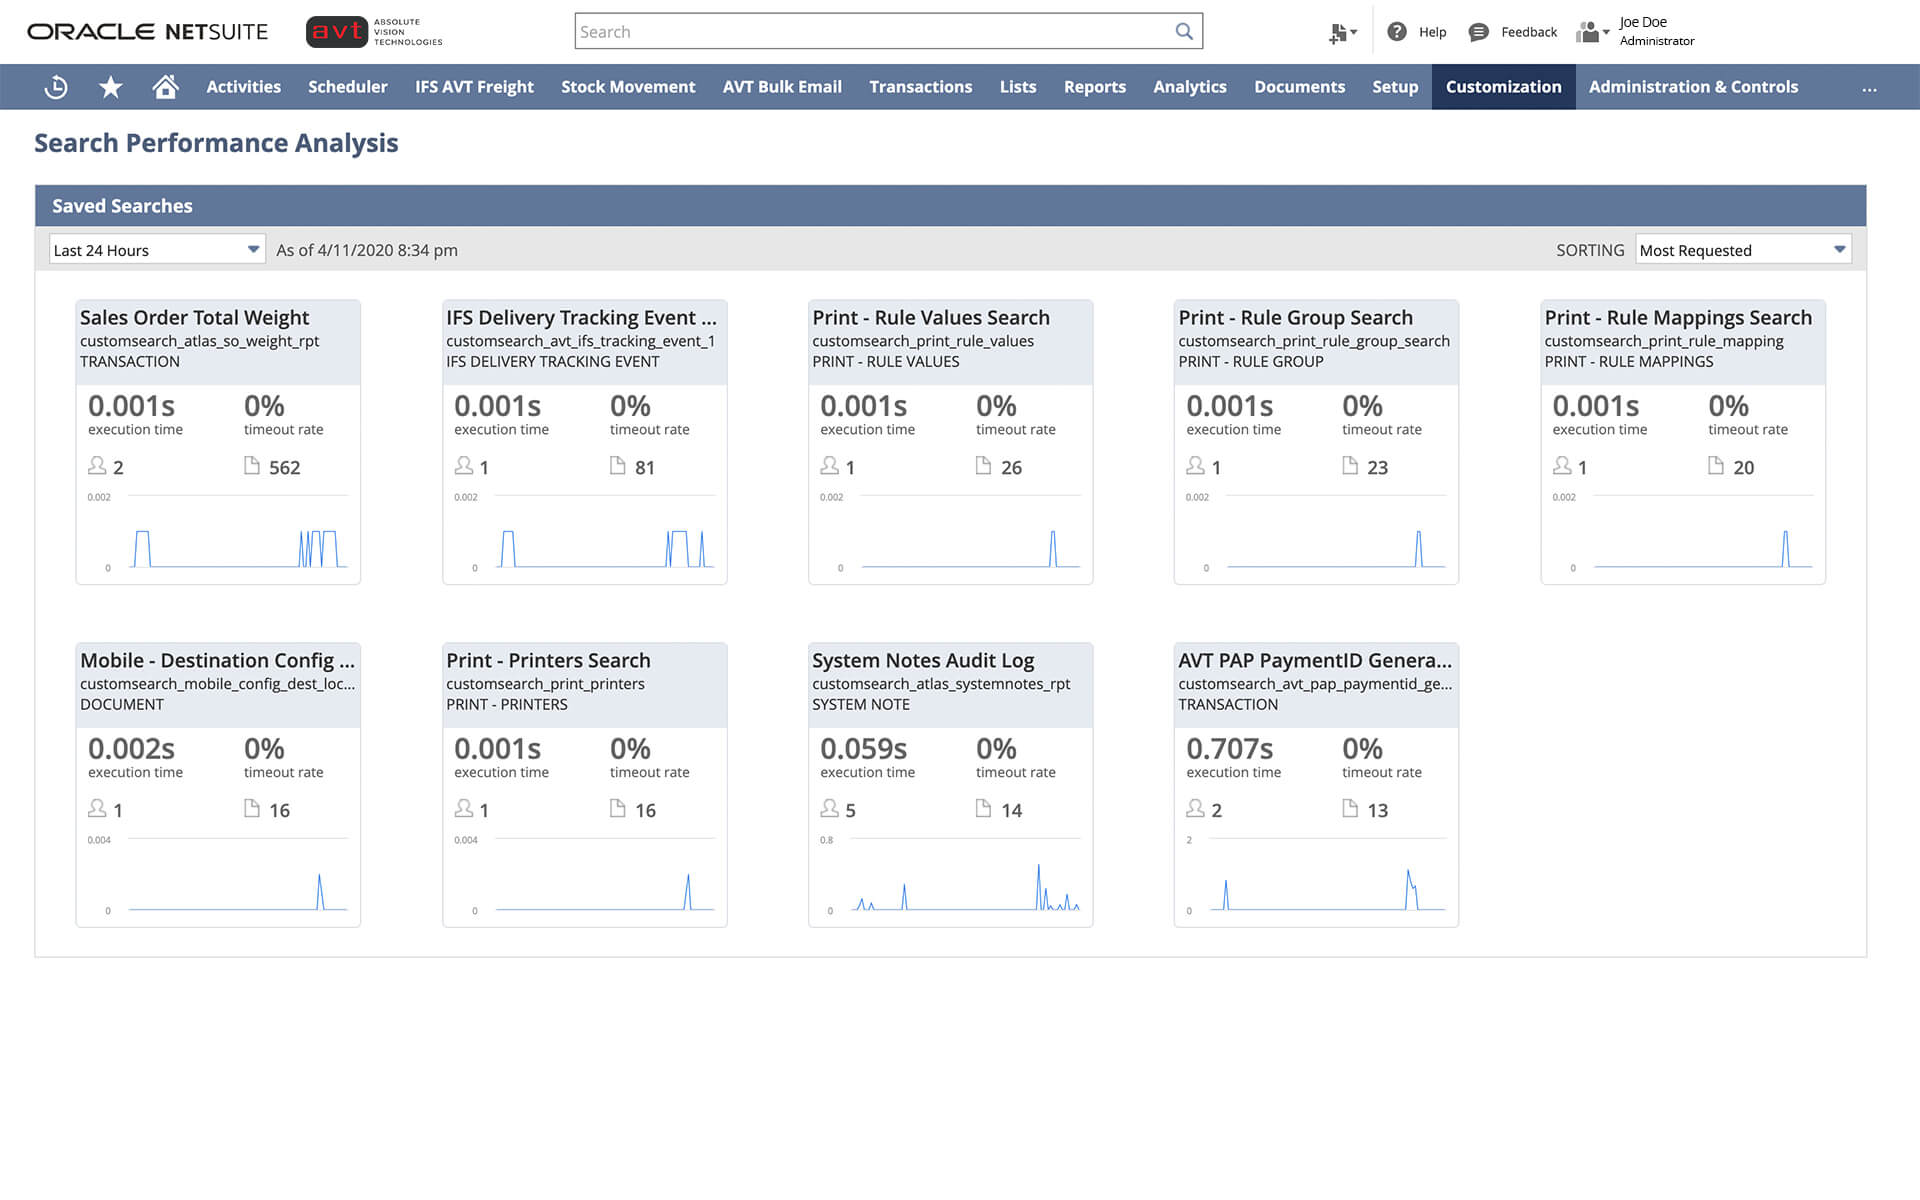
Task: Click the search magnifying glass icon
Action: pyautogui.click(x=1184, y=31)
